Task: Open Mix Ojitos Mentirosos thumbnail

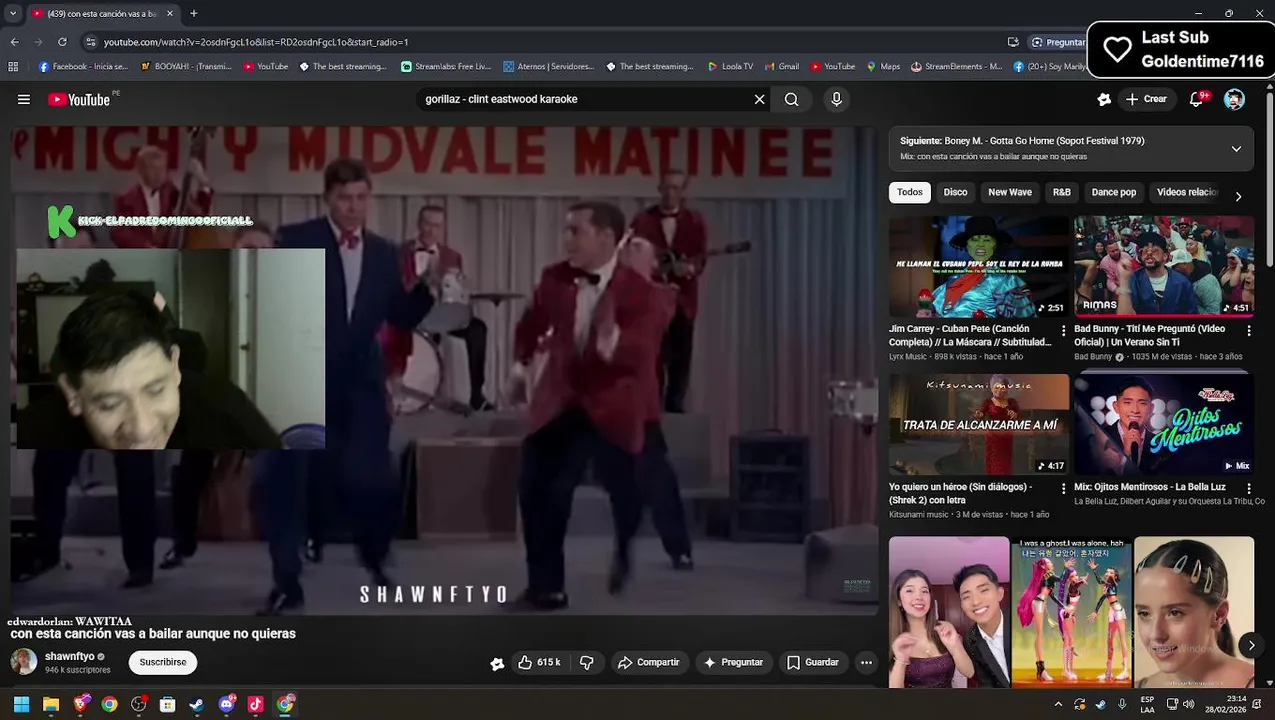Action: coord(1164,424)
